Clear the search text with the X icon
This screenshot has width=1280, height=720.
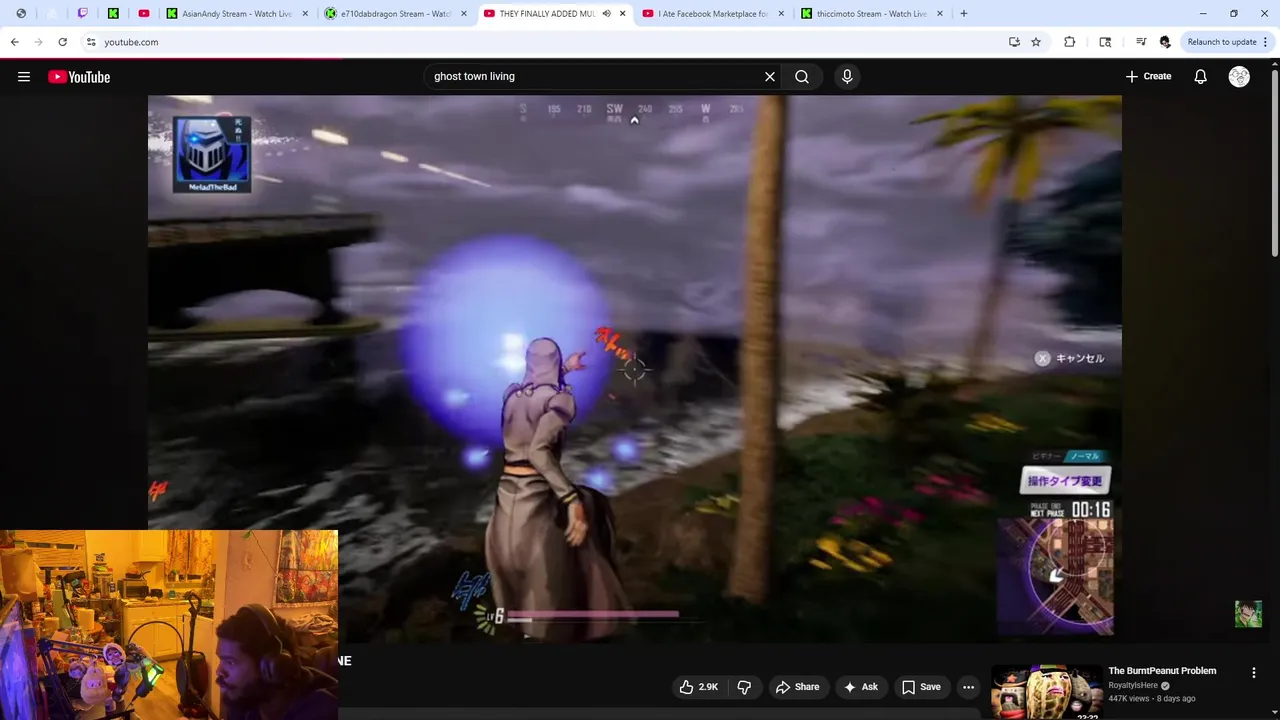coord(770,77)
